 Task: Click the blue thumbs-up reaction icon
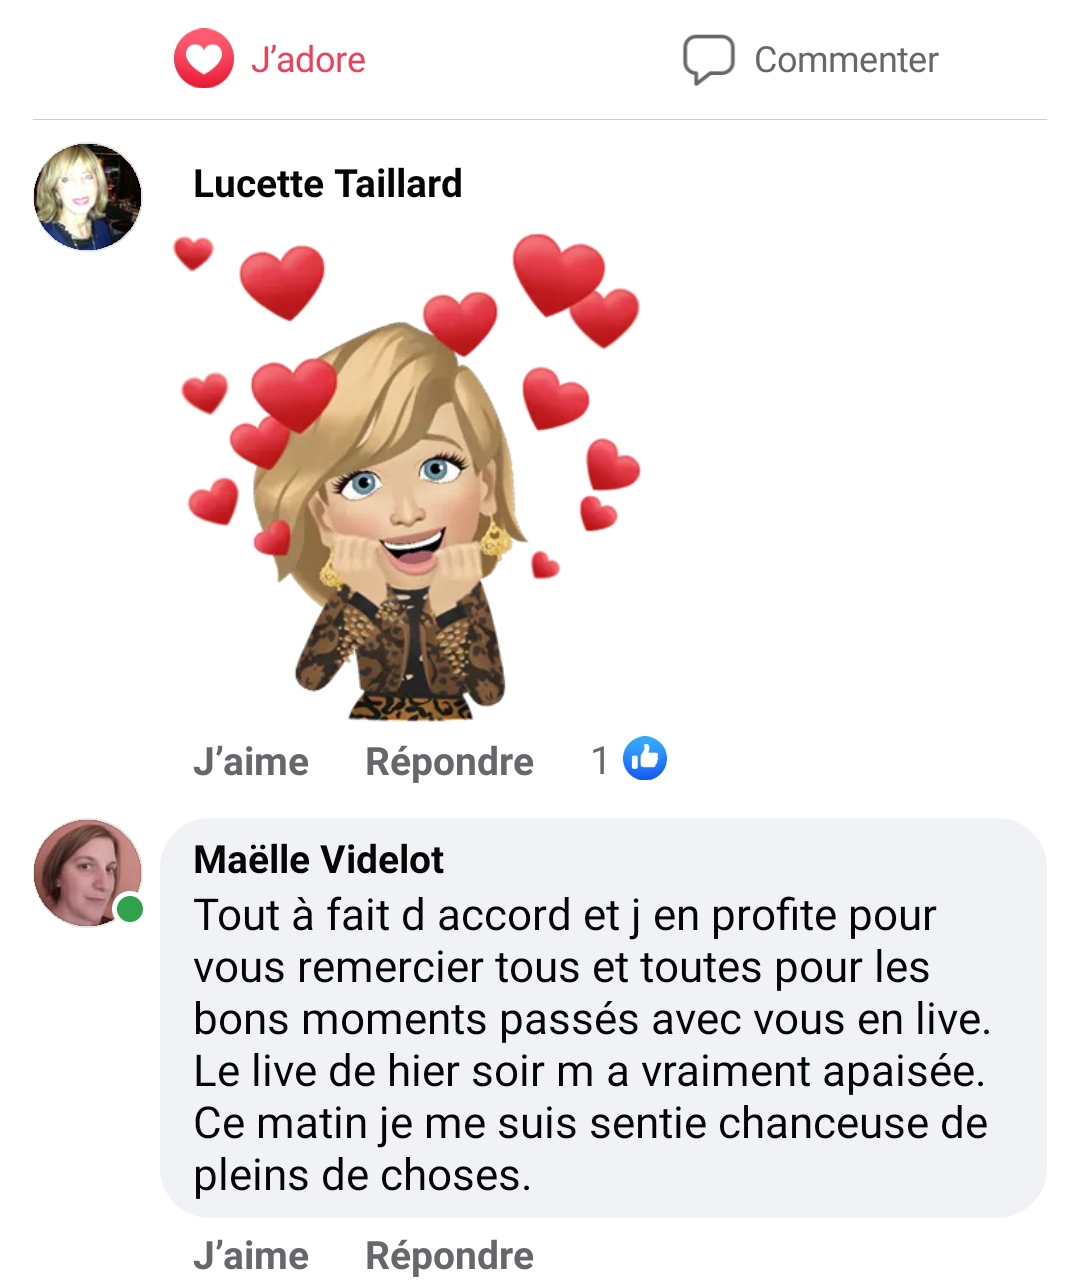(645, 759)
